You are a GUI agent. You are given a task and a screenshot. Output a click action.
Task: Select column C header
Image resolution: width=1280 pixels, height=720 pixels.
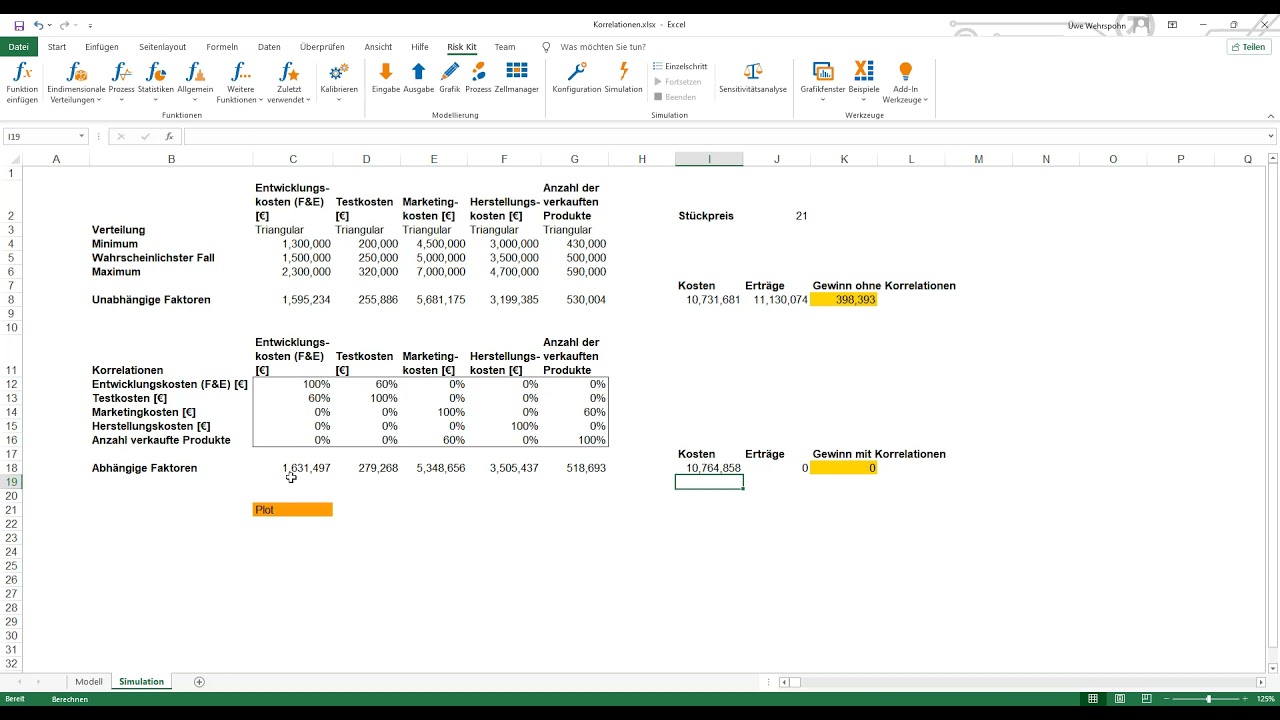tap(293, 159)
